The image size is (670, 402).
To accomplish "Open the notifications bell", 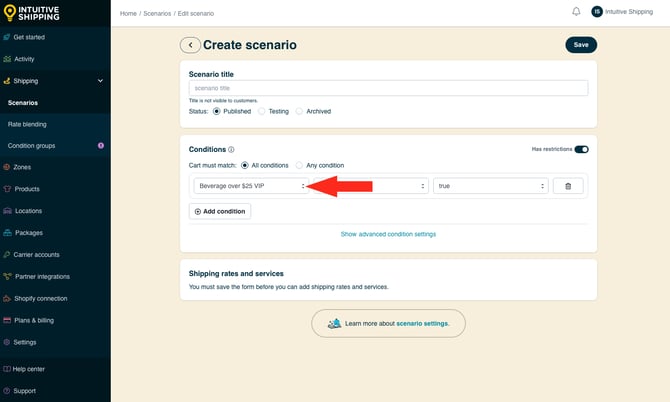I will click(x=576, y=12).
